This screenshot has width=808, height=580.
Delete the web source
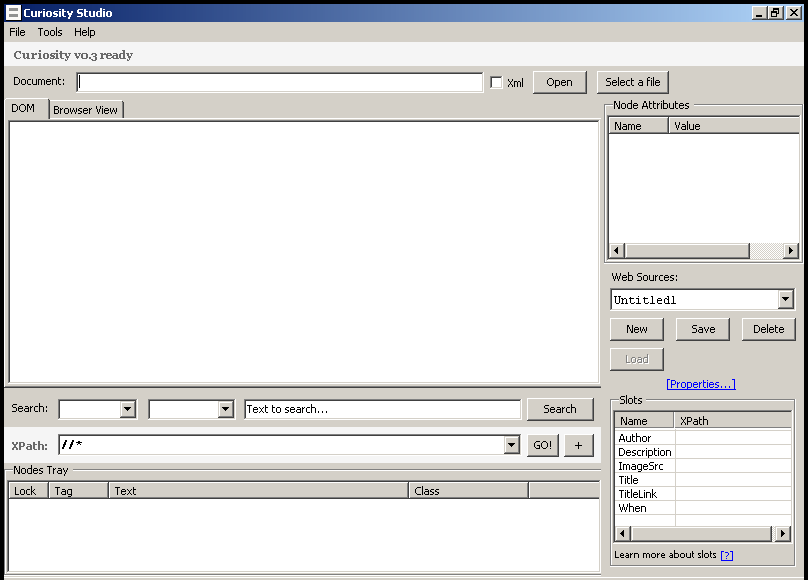coord(768,329)
